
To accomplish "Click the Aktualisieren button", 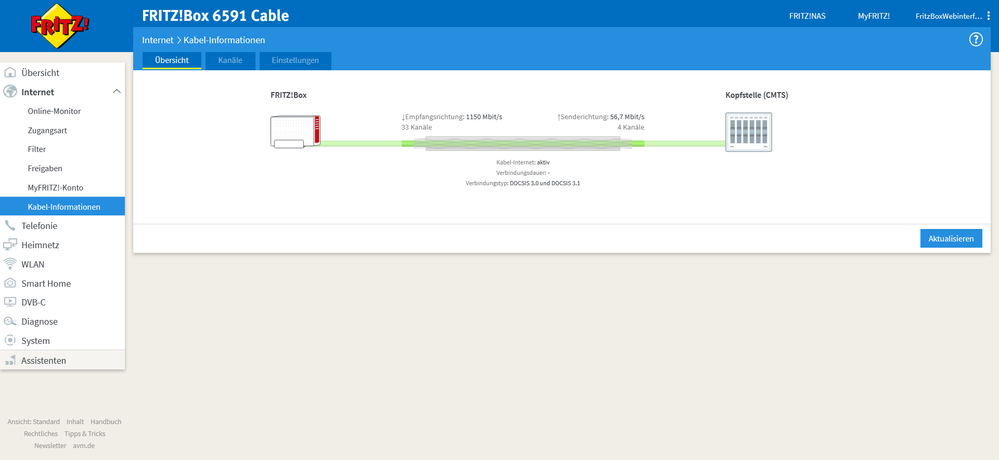I will pyautogui.click(x=951, y=239).
